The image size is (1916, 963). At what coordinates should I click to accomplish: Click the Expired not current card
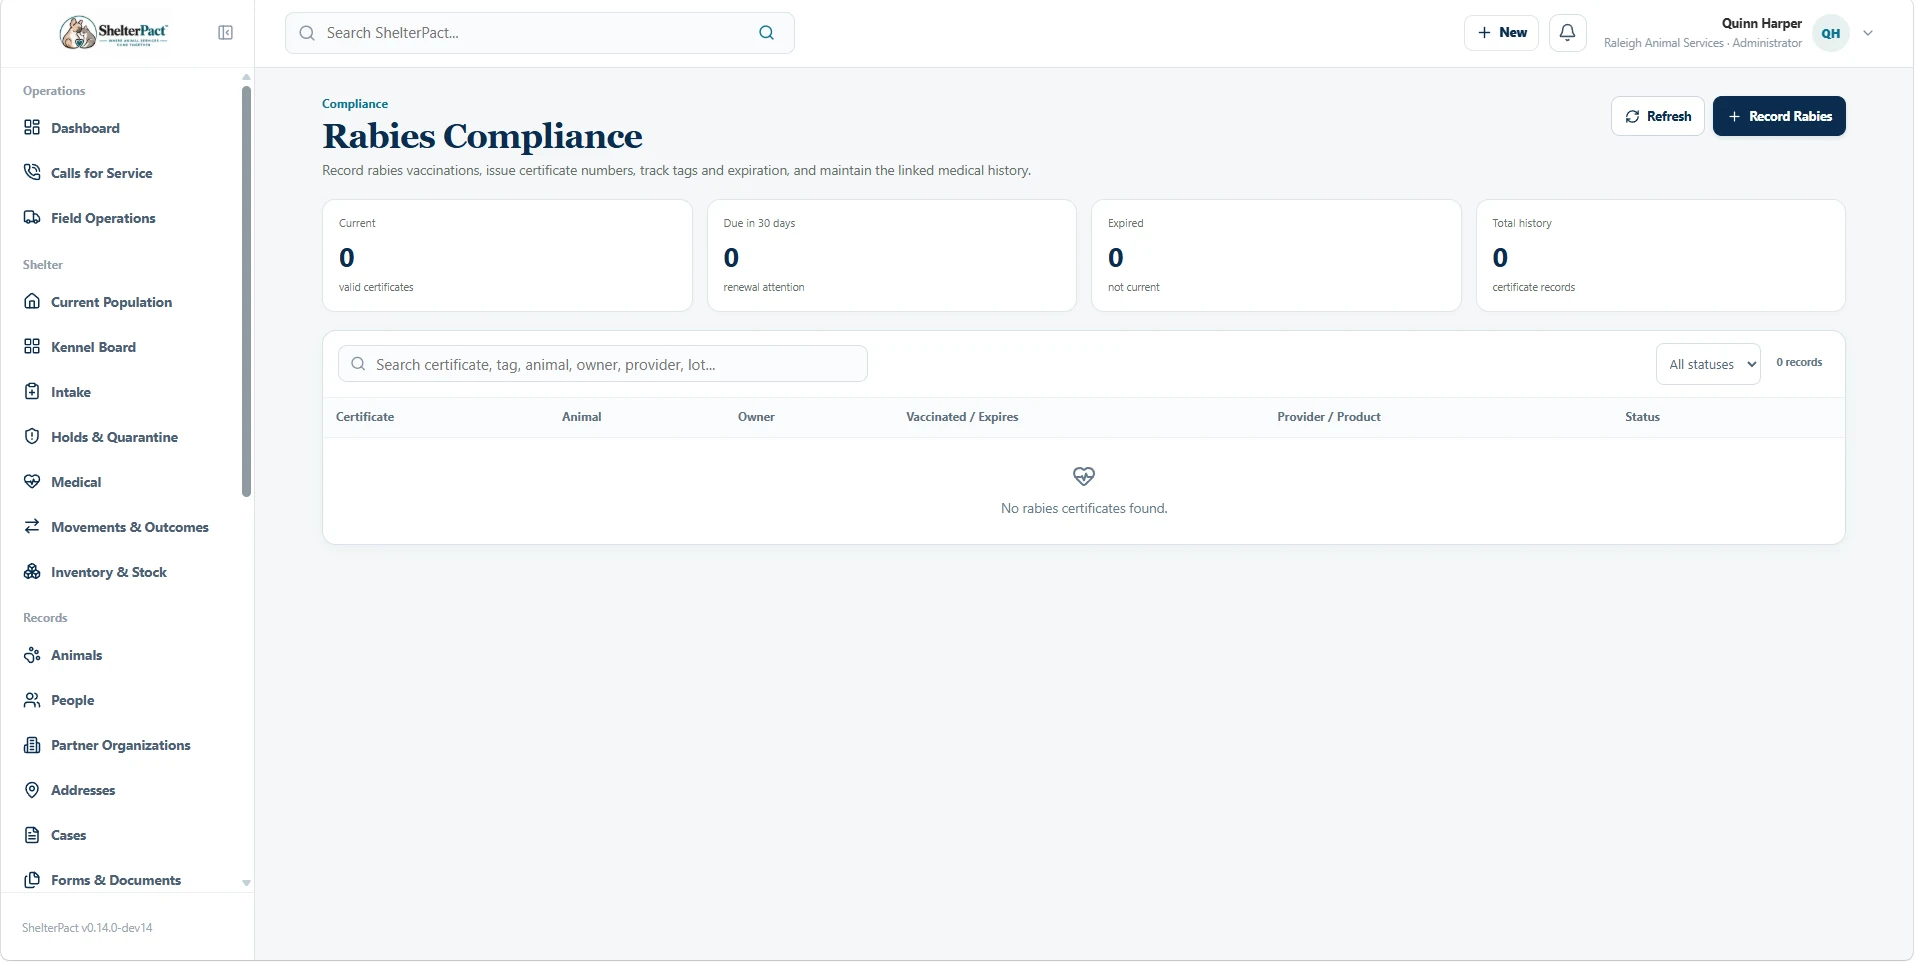pyautogui.click(x=1276, y=256)
